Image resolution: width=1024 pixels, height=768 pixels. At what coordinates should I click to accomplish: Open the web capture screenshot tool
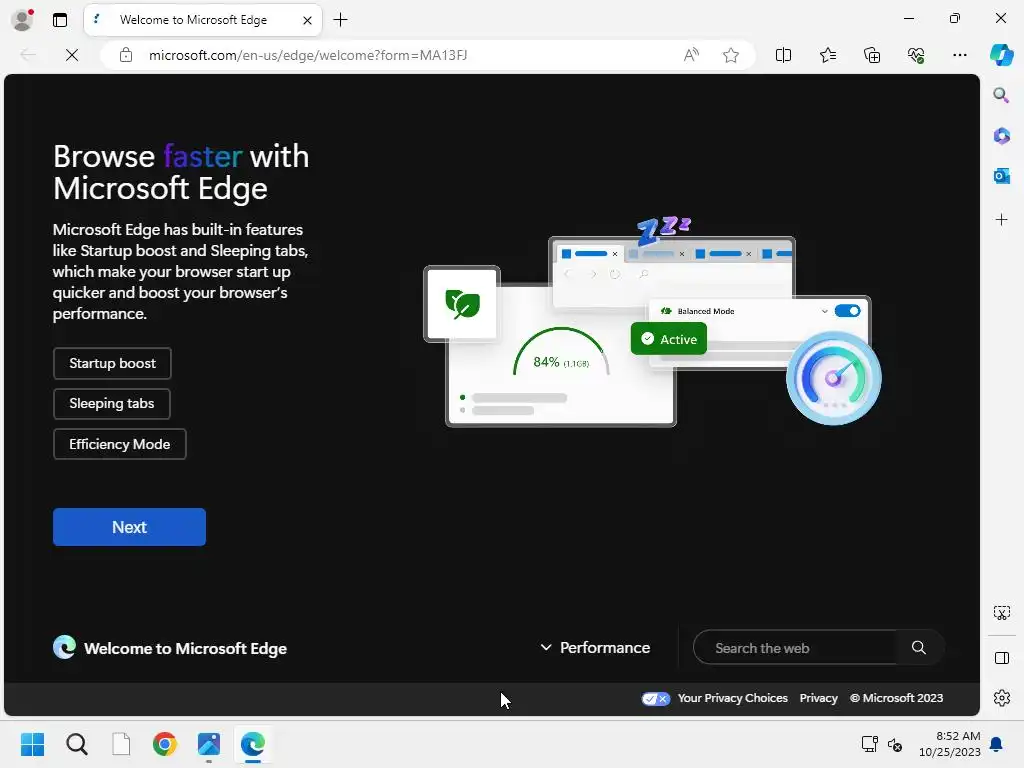(x=1002, y=613)
